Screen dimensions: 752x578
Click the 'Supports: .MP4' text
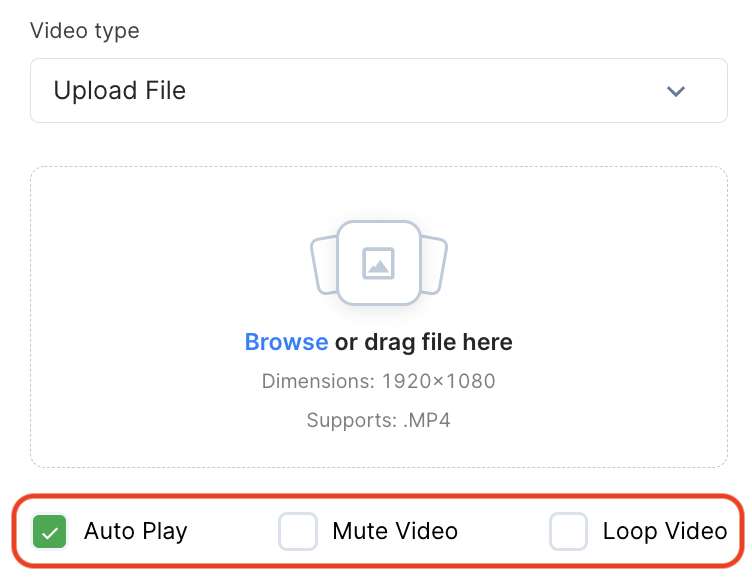pos(378,420)
